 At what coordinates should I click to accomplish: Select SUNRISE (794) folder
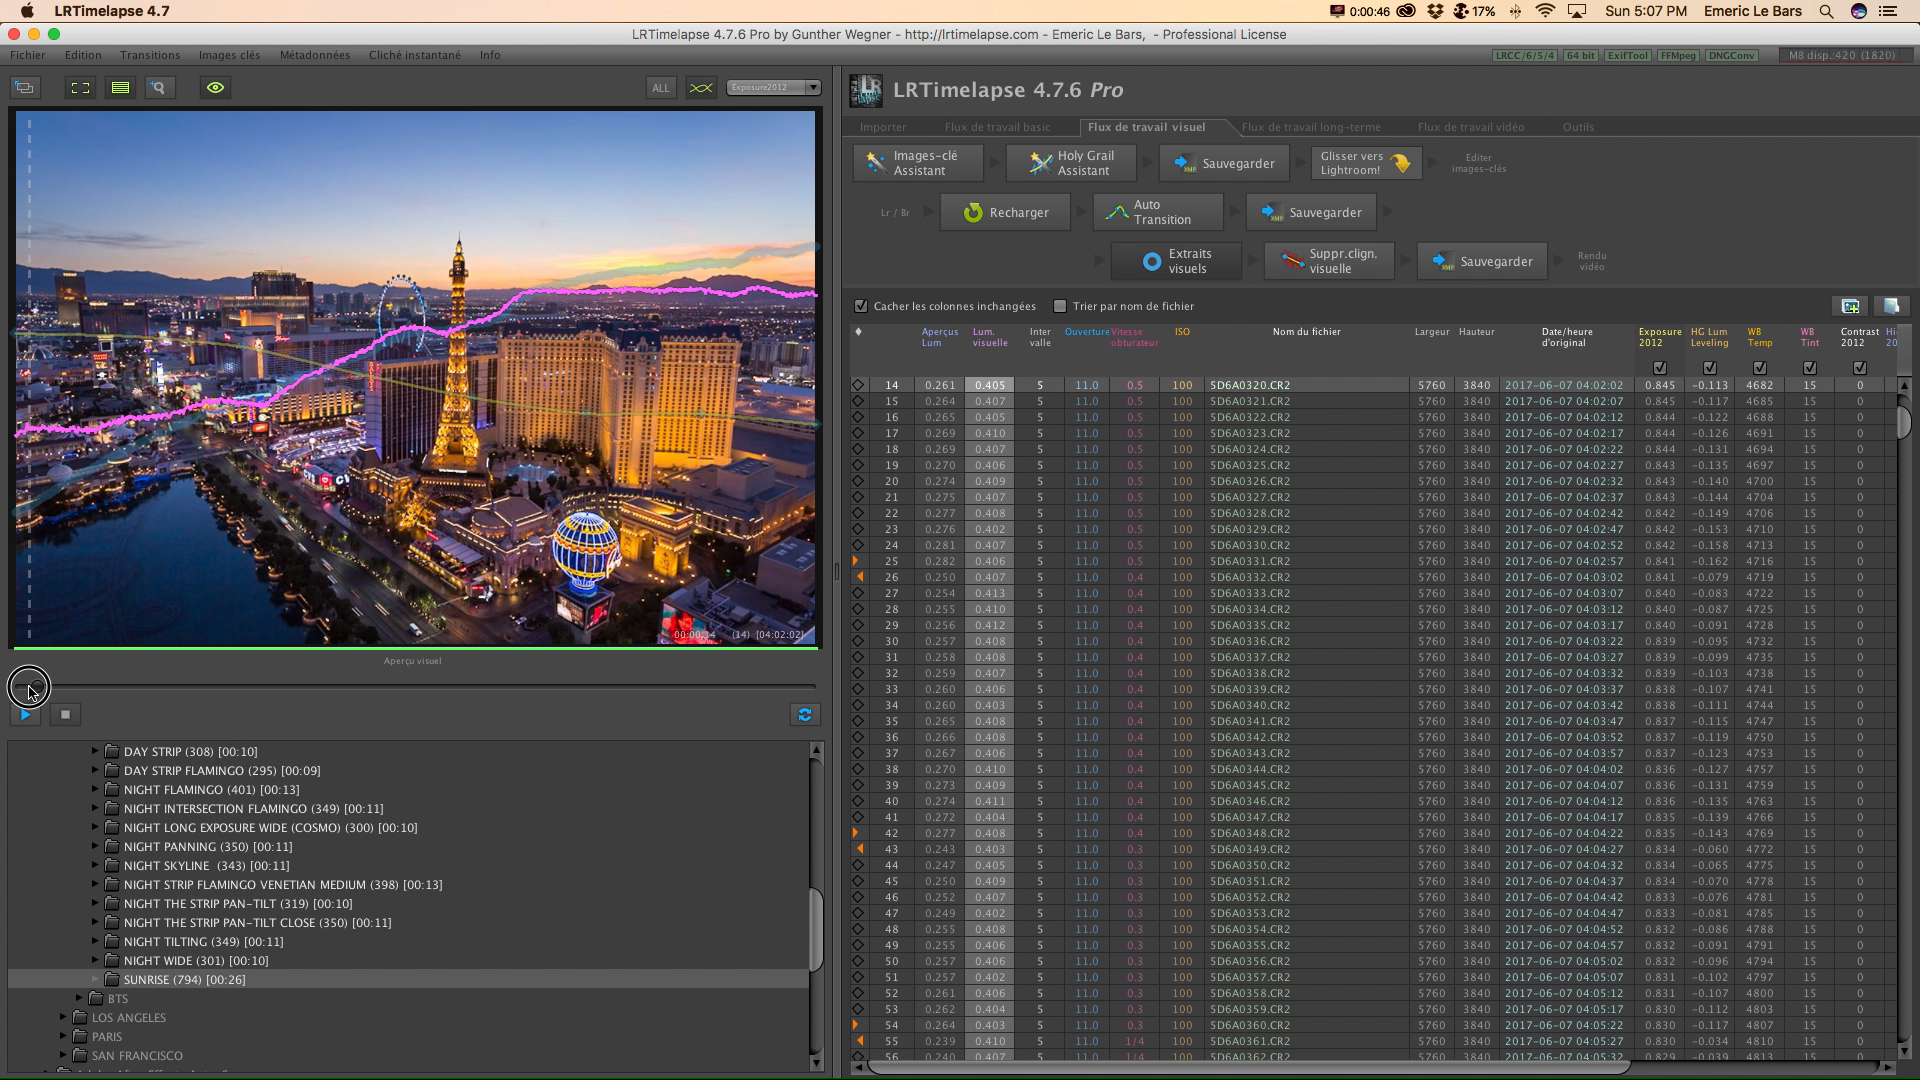click(x=408, y=980)
